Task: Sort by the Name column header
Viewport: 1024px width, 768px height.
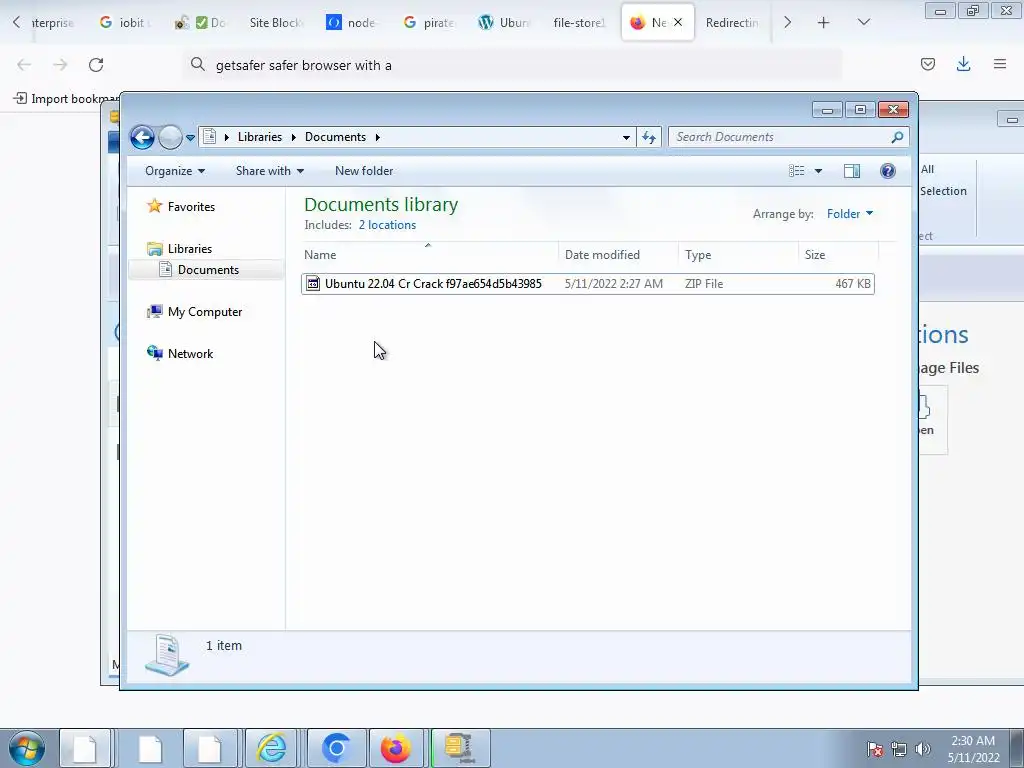Action: point(430,255)
